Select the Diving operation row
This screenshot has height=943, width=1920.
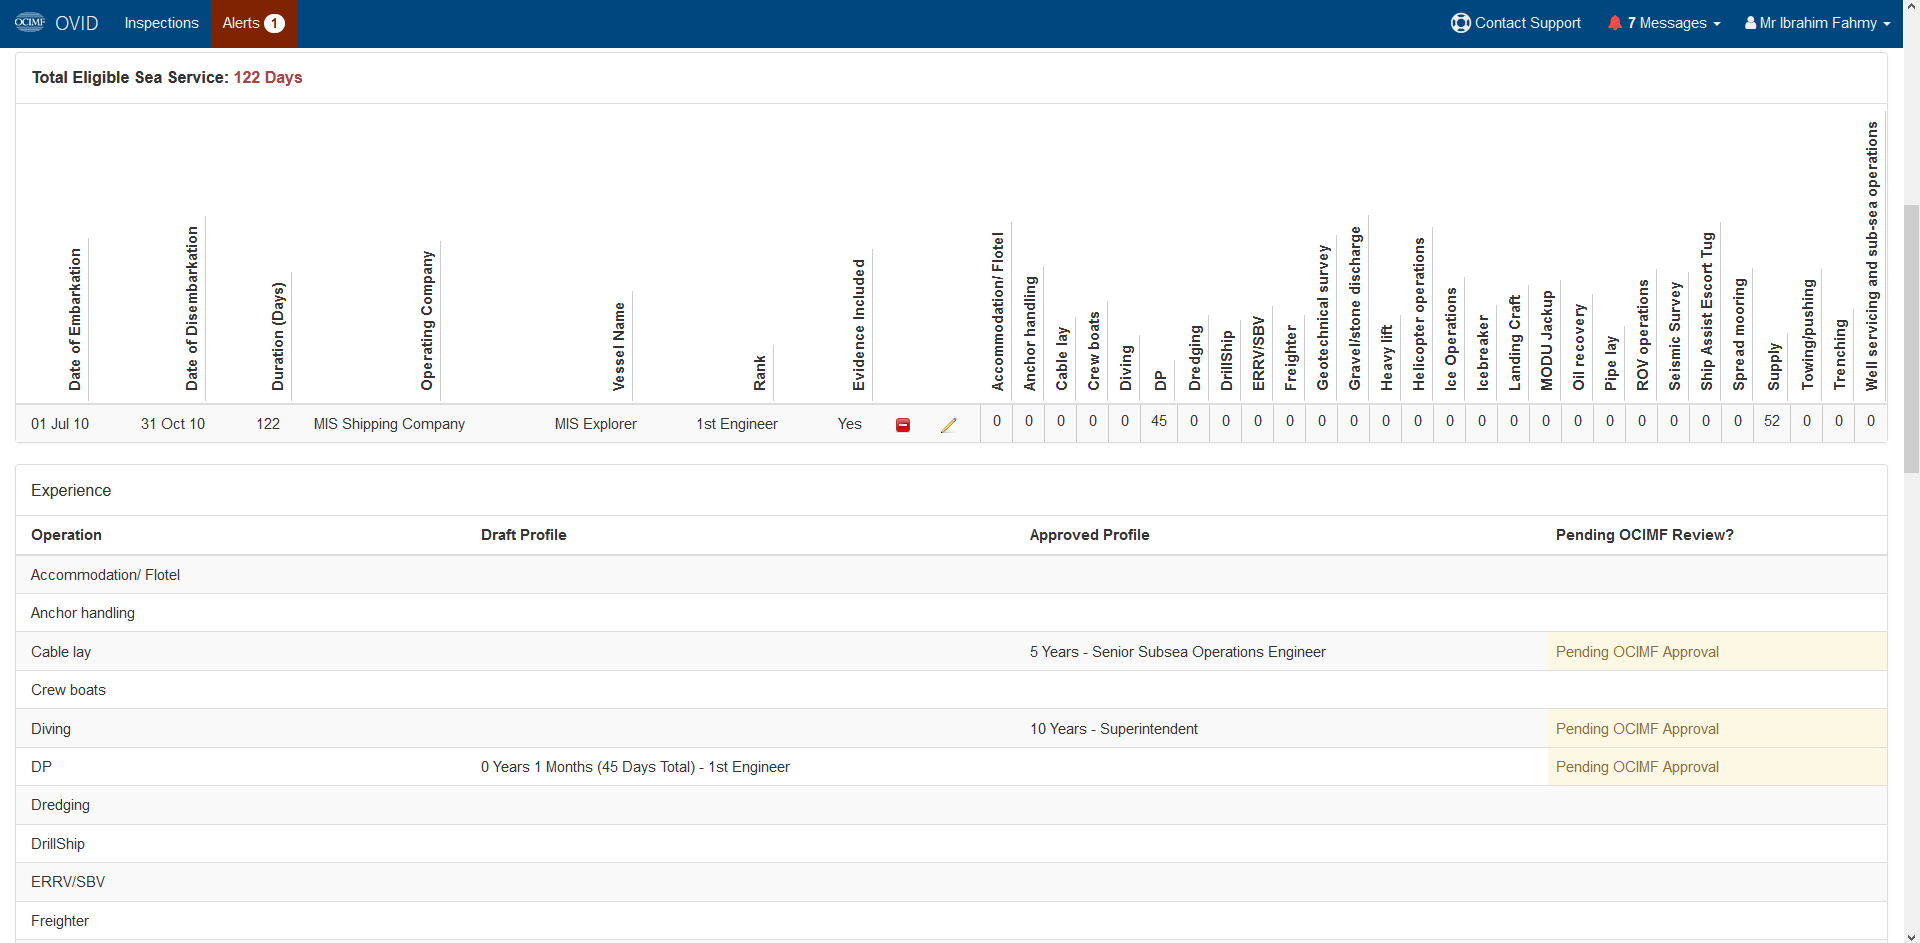pos(951,729)
